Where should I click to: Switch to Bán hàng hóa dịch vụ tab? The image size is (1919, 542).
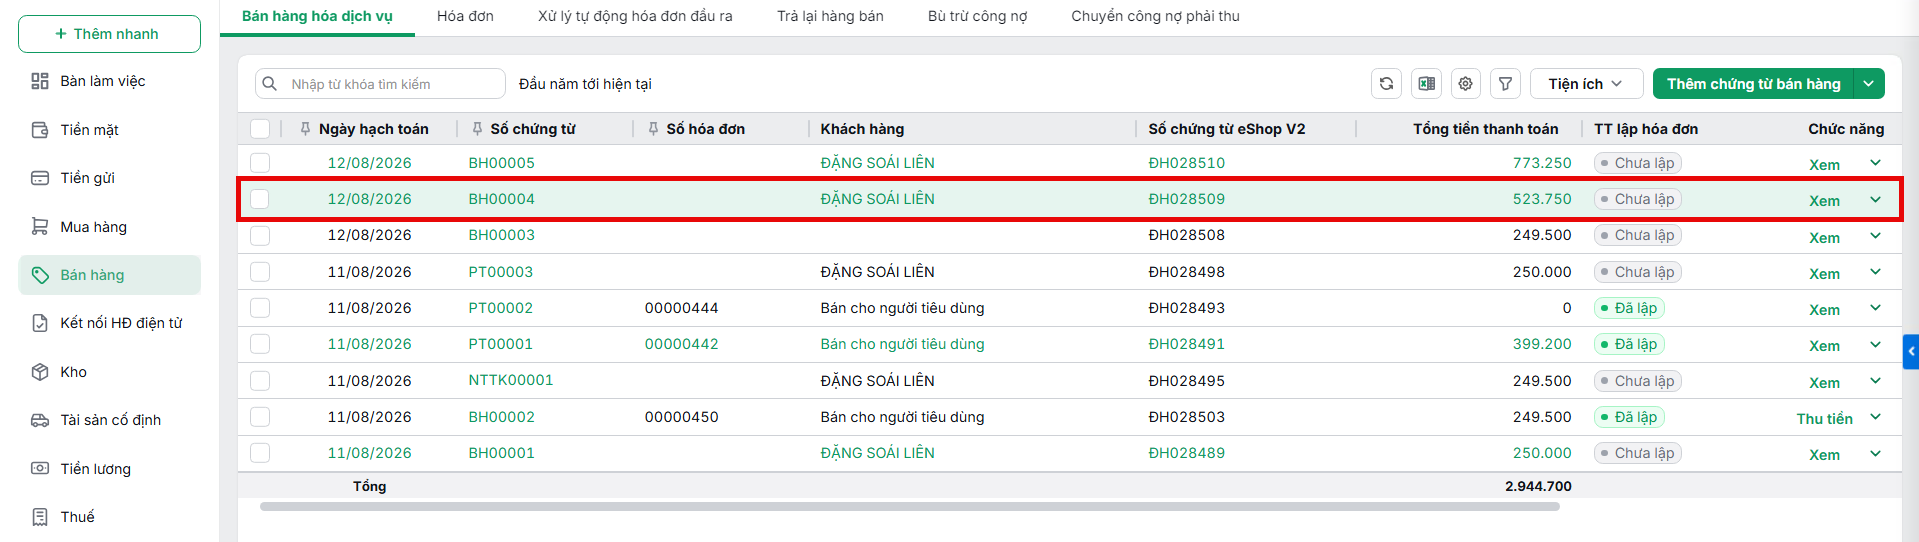tap(317, 16)
